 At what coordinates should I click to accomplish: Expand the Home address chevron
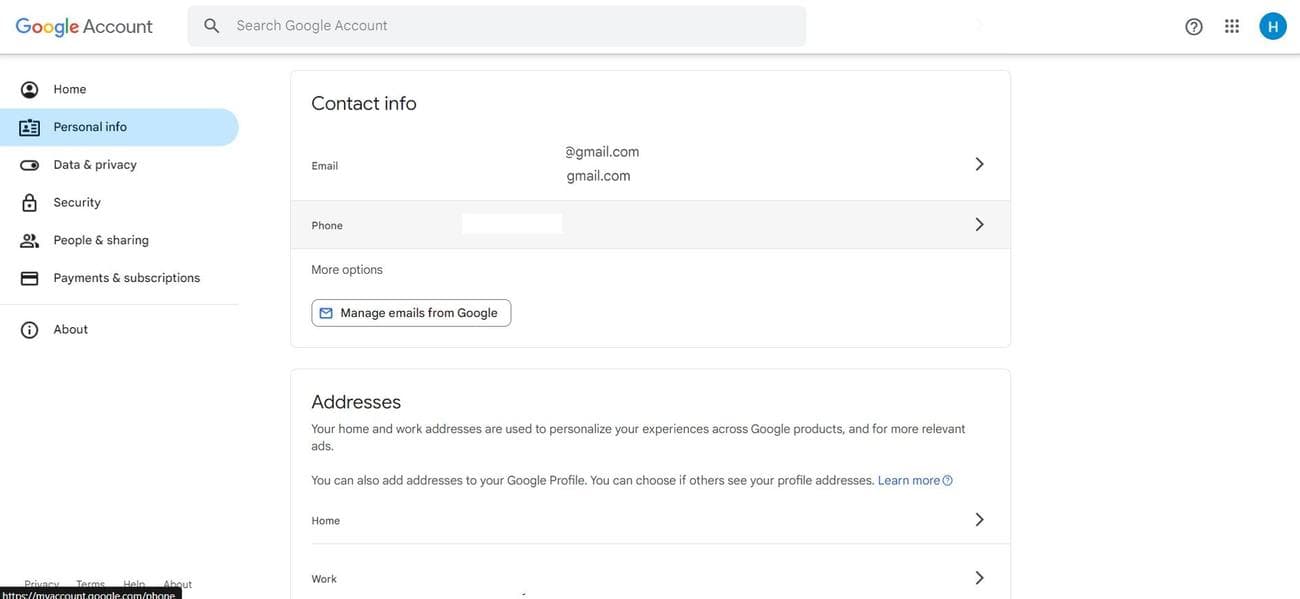tap(979, 520)
